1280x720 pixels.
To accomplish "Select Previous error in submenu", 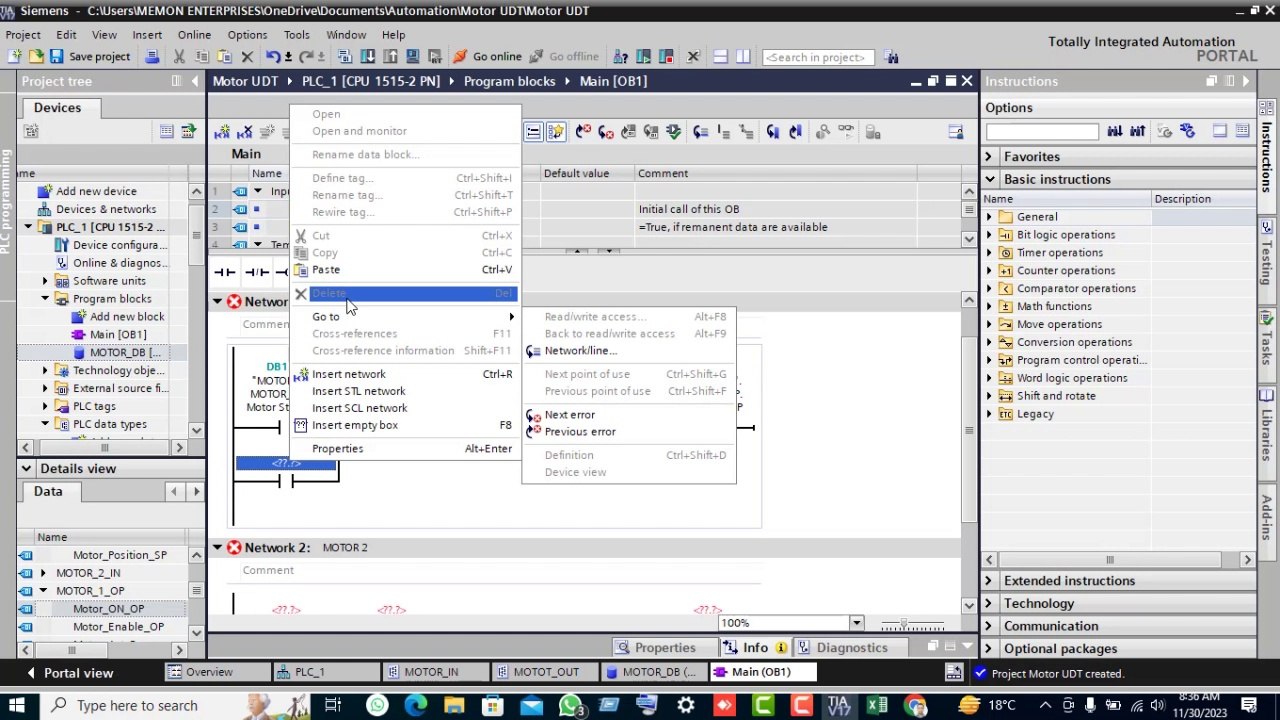I will coord(629,432).
